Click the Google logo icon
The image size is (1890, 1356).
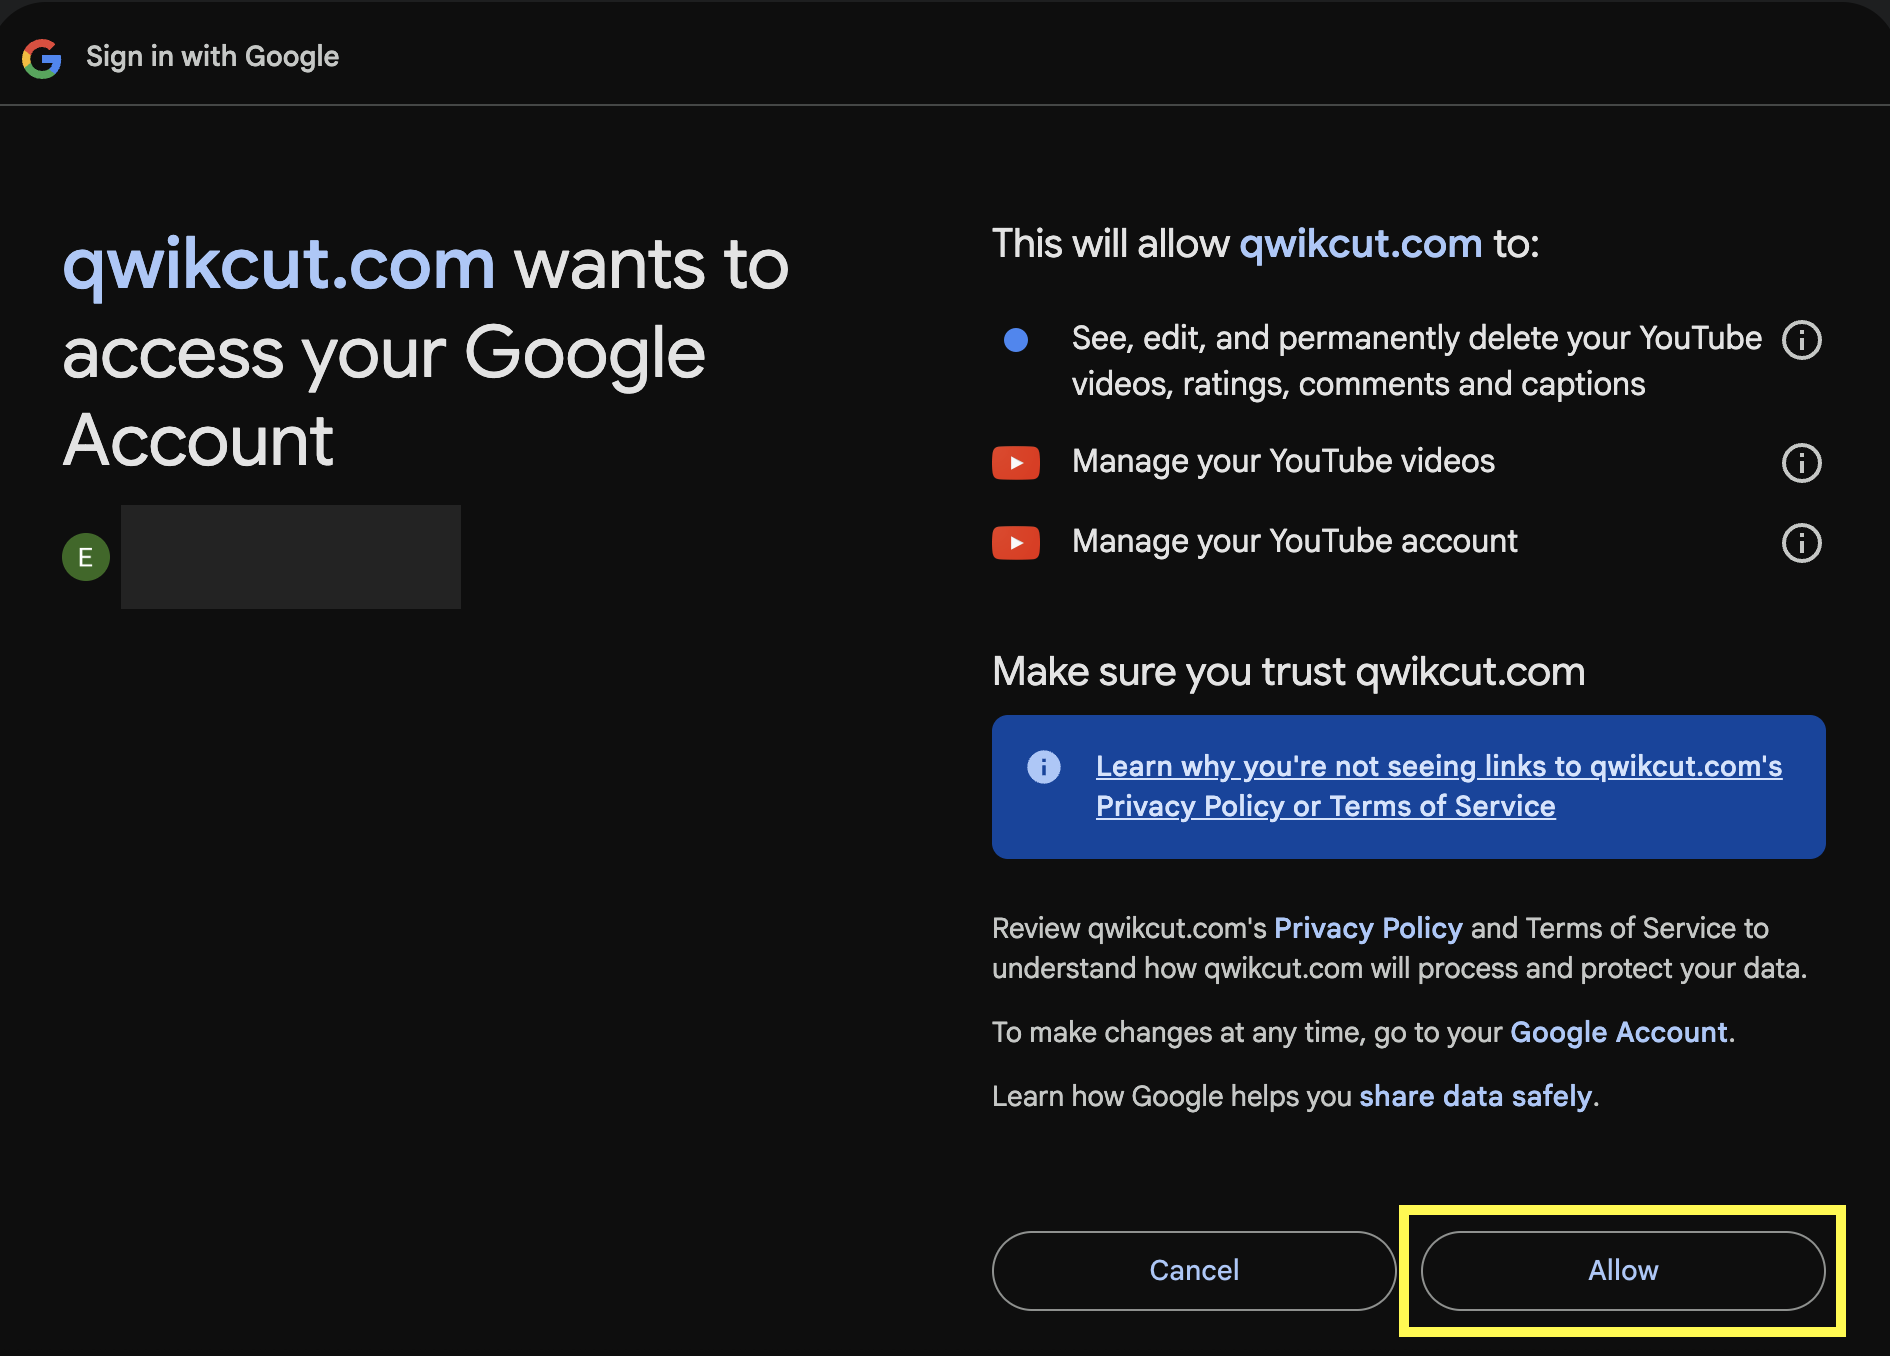point(42,58)
